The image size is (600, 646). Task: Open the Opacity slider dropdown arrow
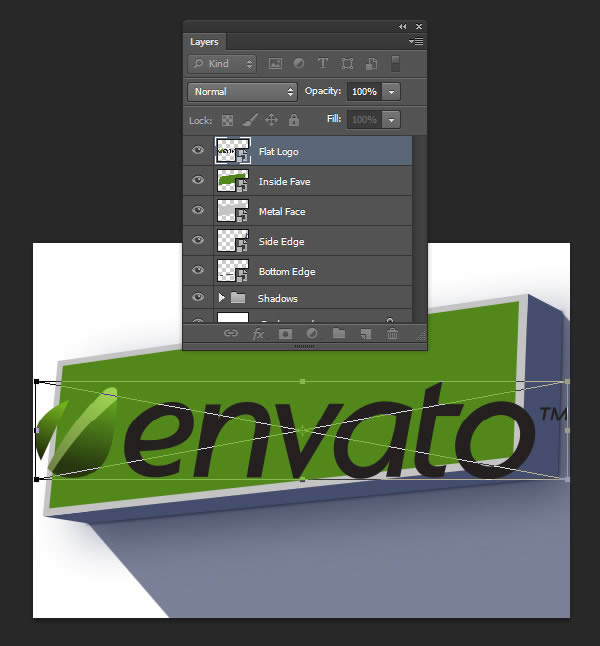pyautogui.click(x=391, y=92)
